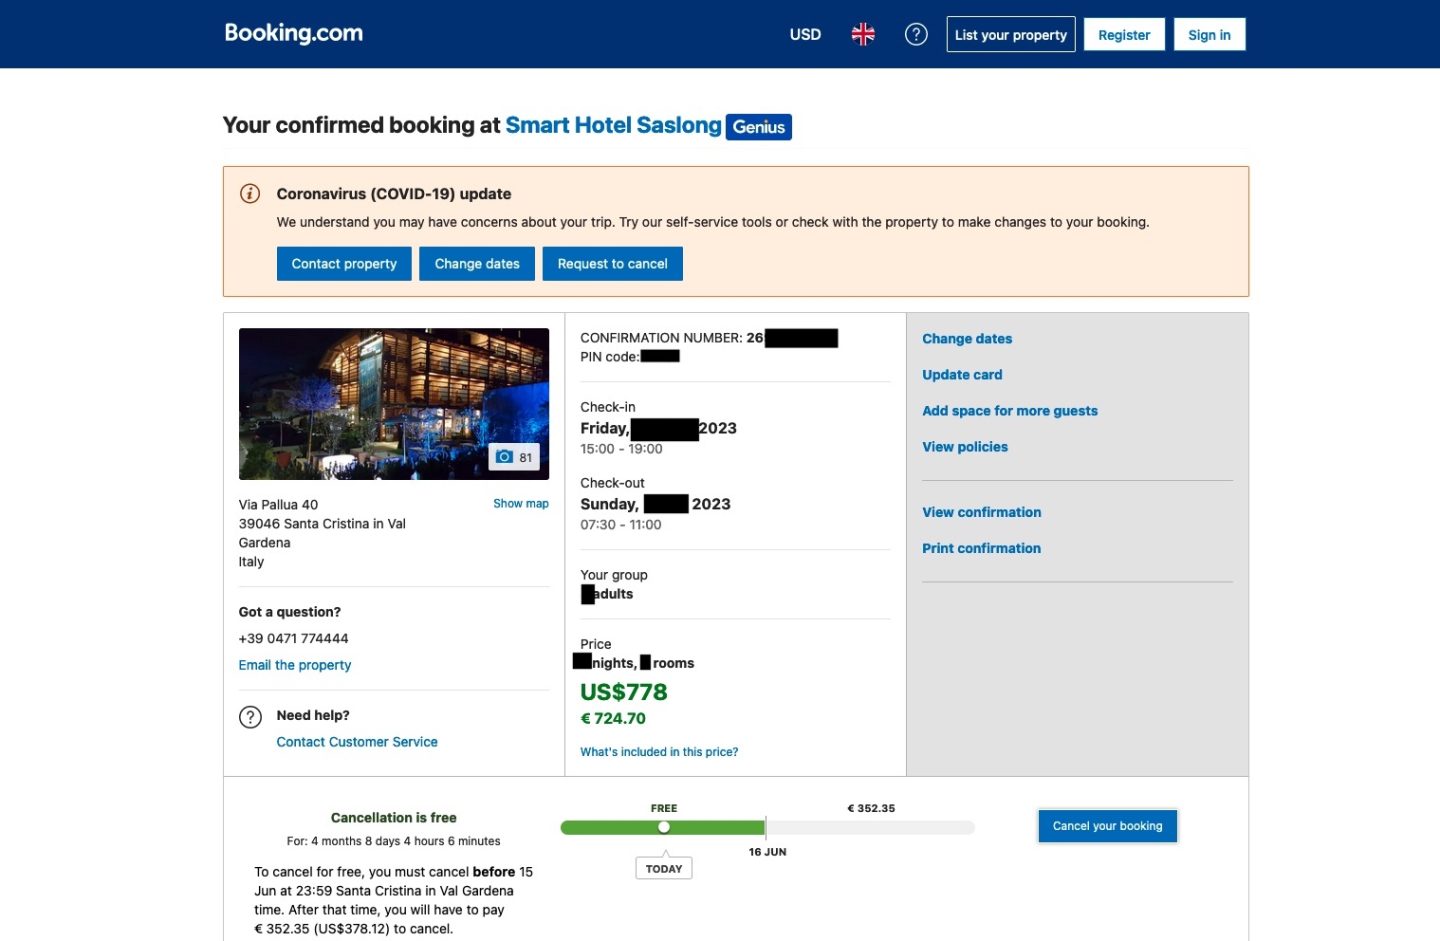This screenshot has width=1440, height=941.
Task: Click the Sign in button
Action: 1209,34
